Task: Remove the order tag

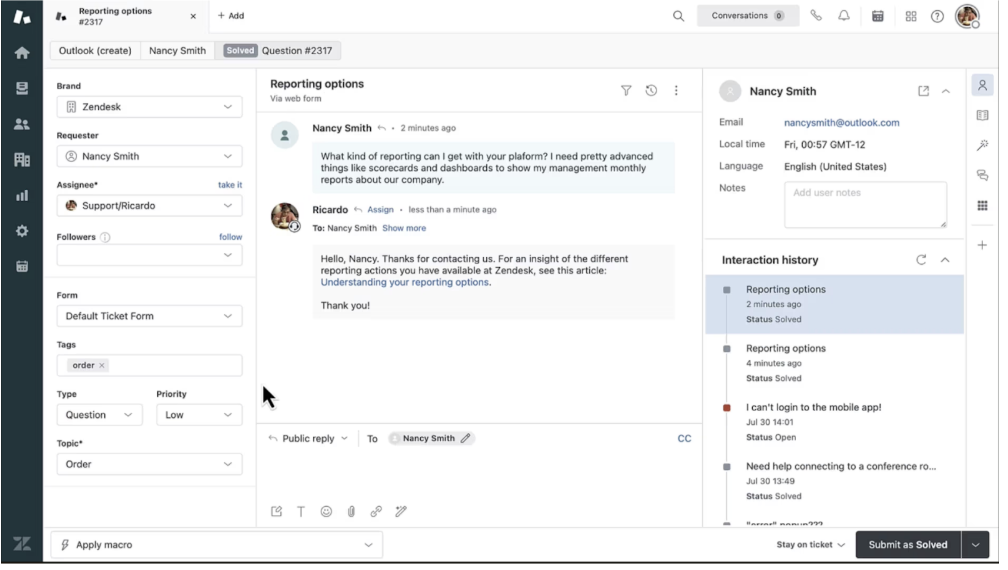Action: (x=102, y=366)
